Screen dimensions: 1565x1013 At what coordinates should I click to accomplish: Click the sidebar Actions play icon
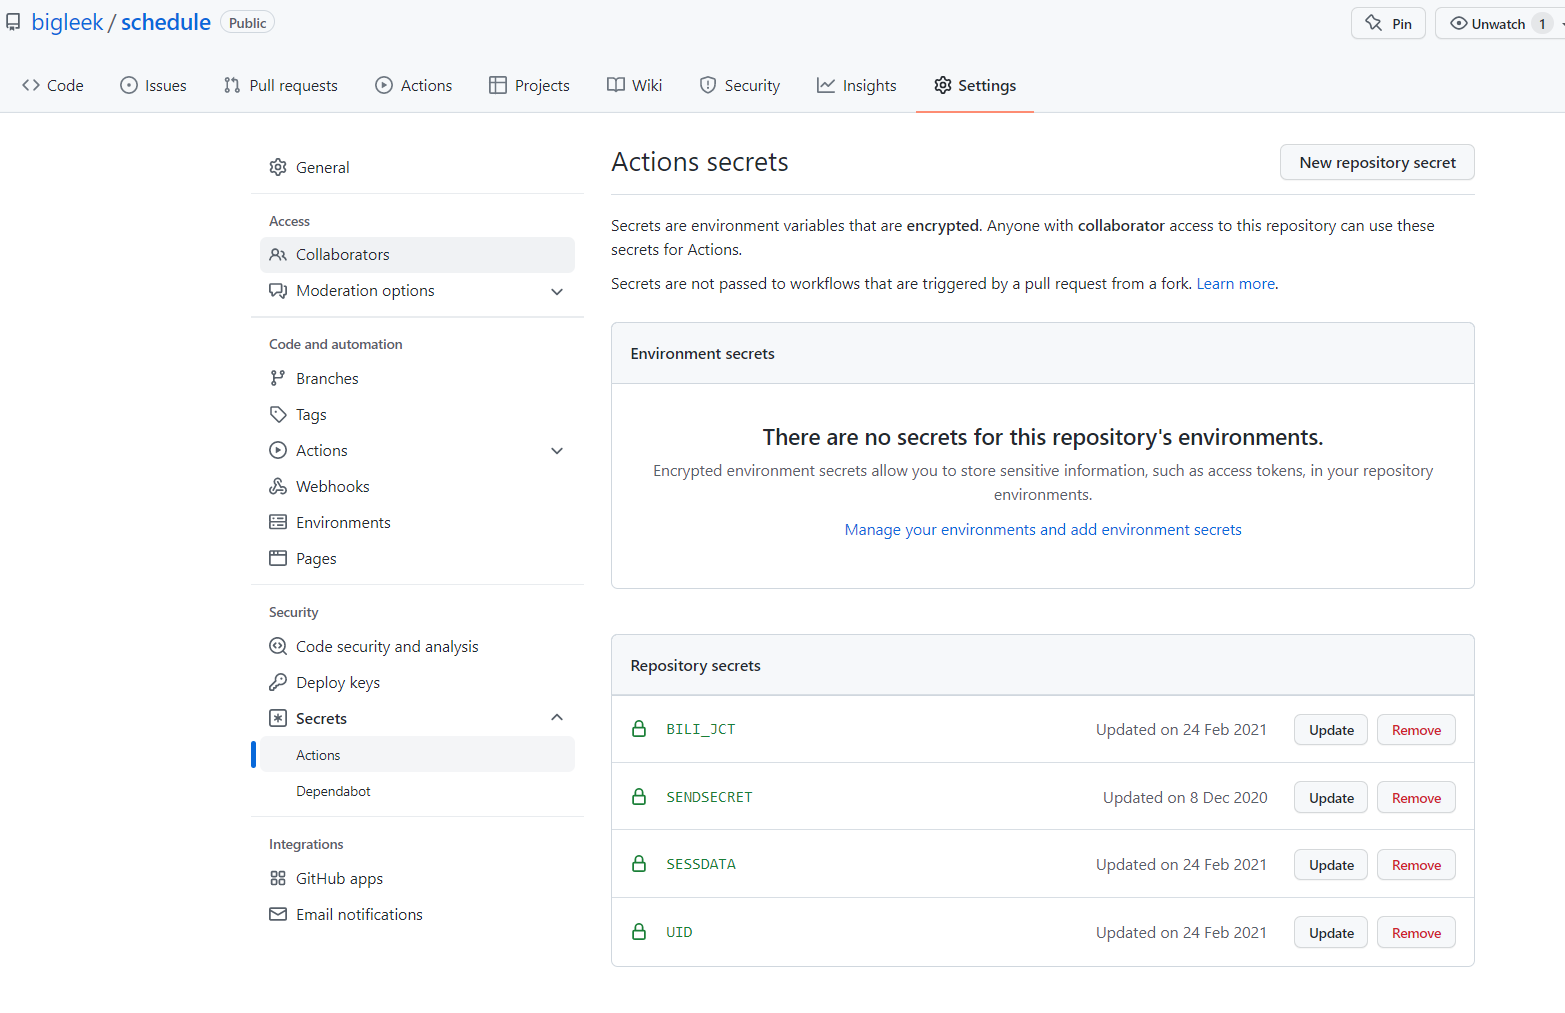tap(278, 450)
